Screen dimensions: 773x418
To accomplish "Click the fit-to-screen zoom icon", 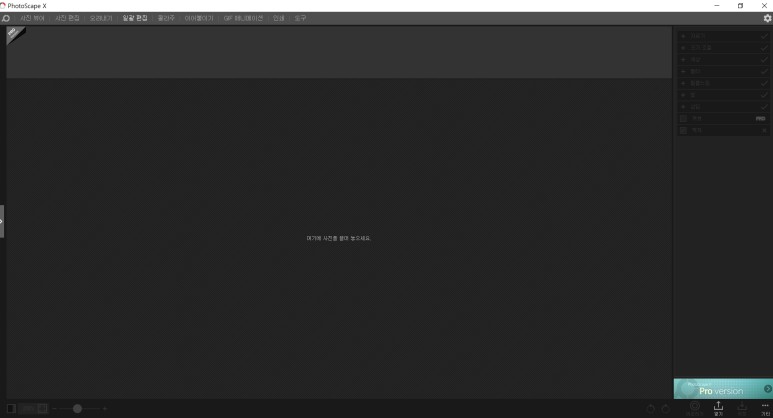I will 43,409.
